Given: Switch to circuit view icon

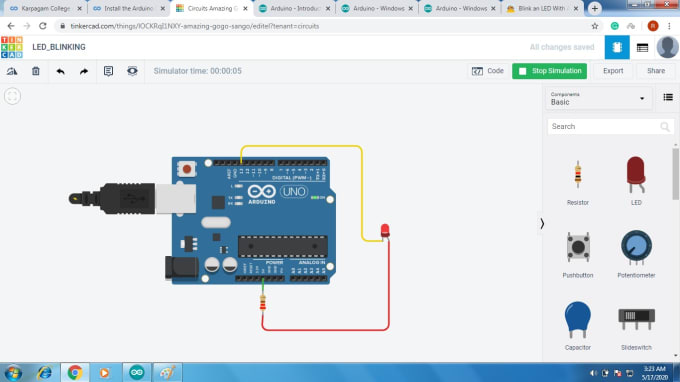Looking at the screenshot, I should [617, 47].
